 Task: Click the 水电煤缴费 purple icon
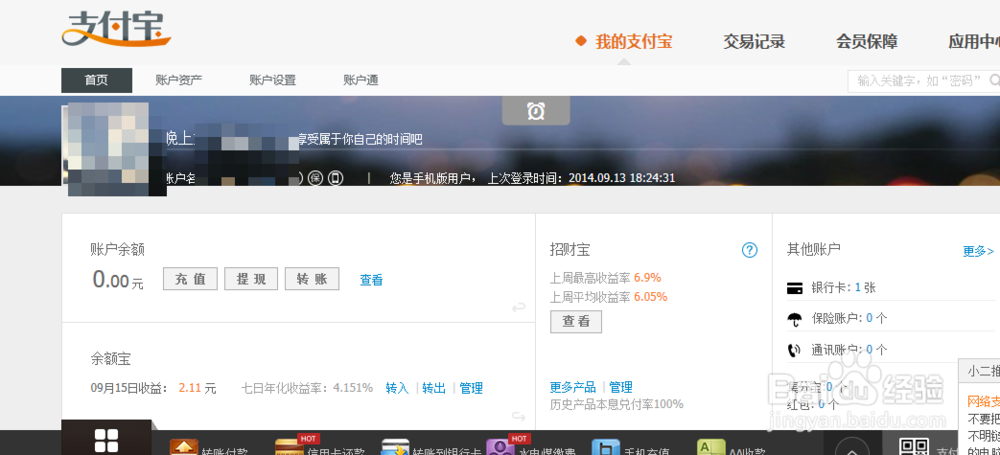tap(500, 448)
